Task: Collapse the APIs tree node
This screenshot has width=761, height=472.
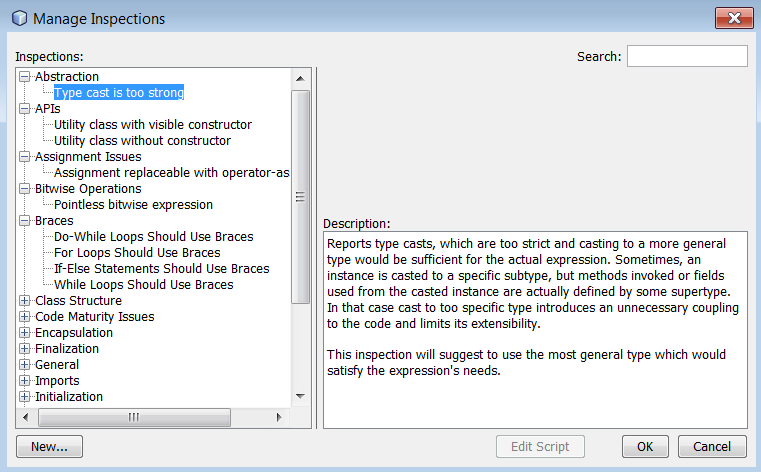Action: (x=25, y=109)
